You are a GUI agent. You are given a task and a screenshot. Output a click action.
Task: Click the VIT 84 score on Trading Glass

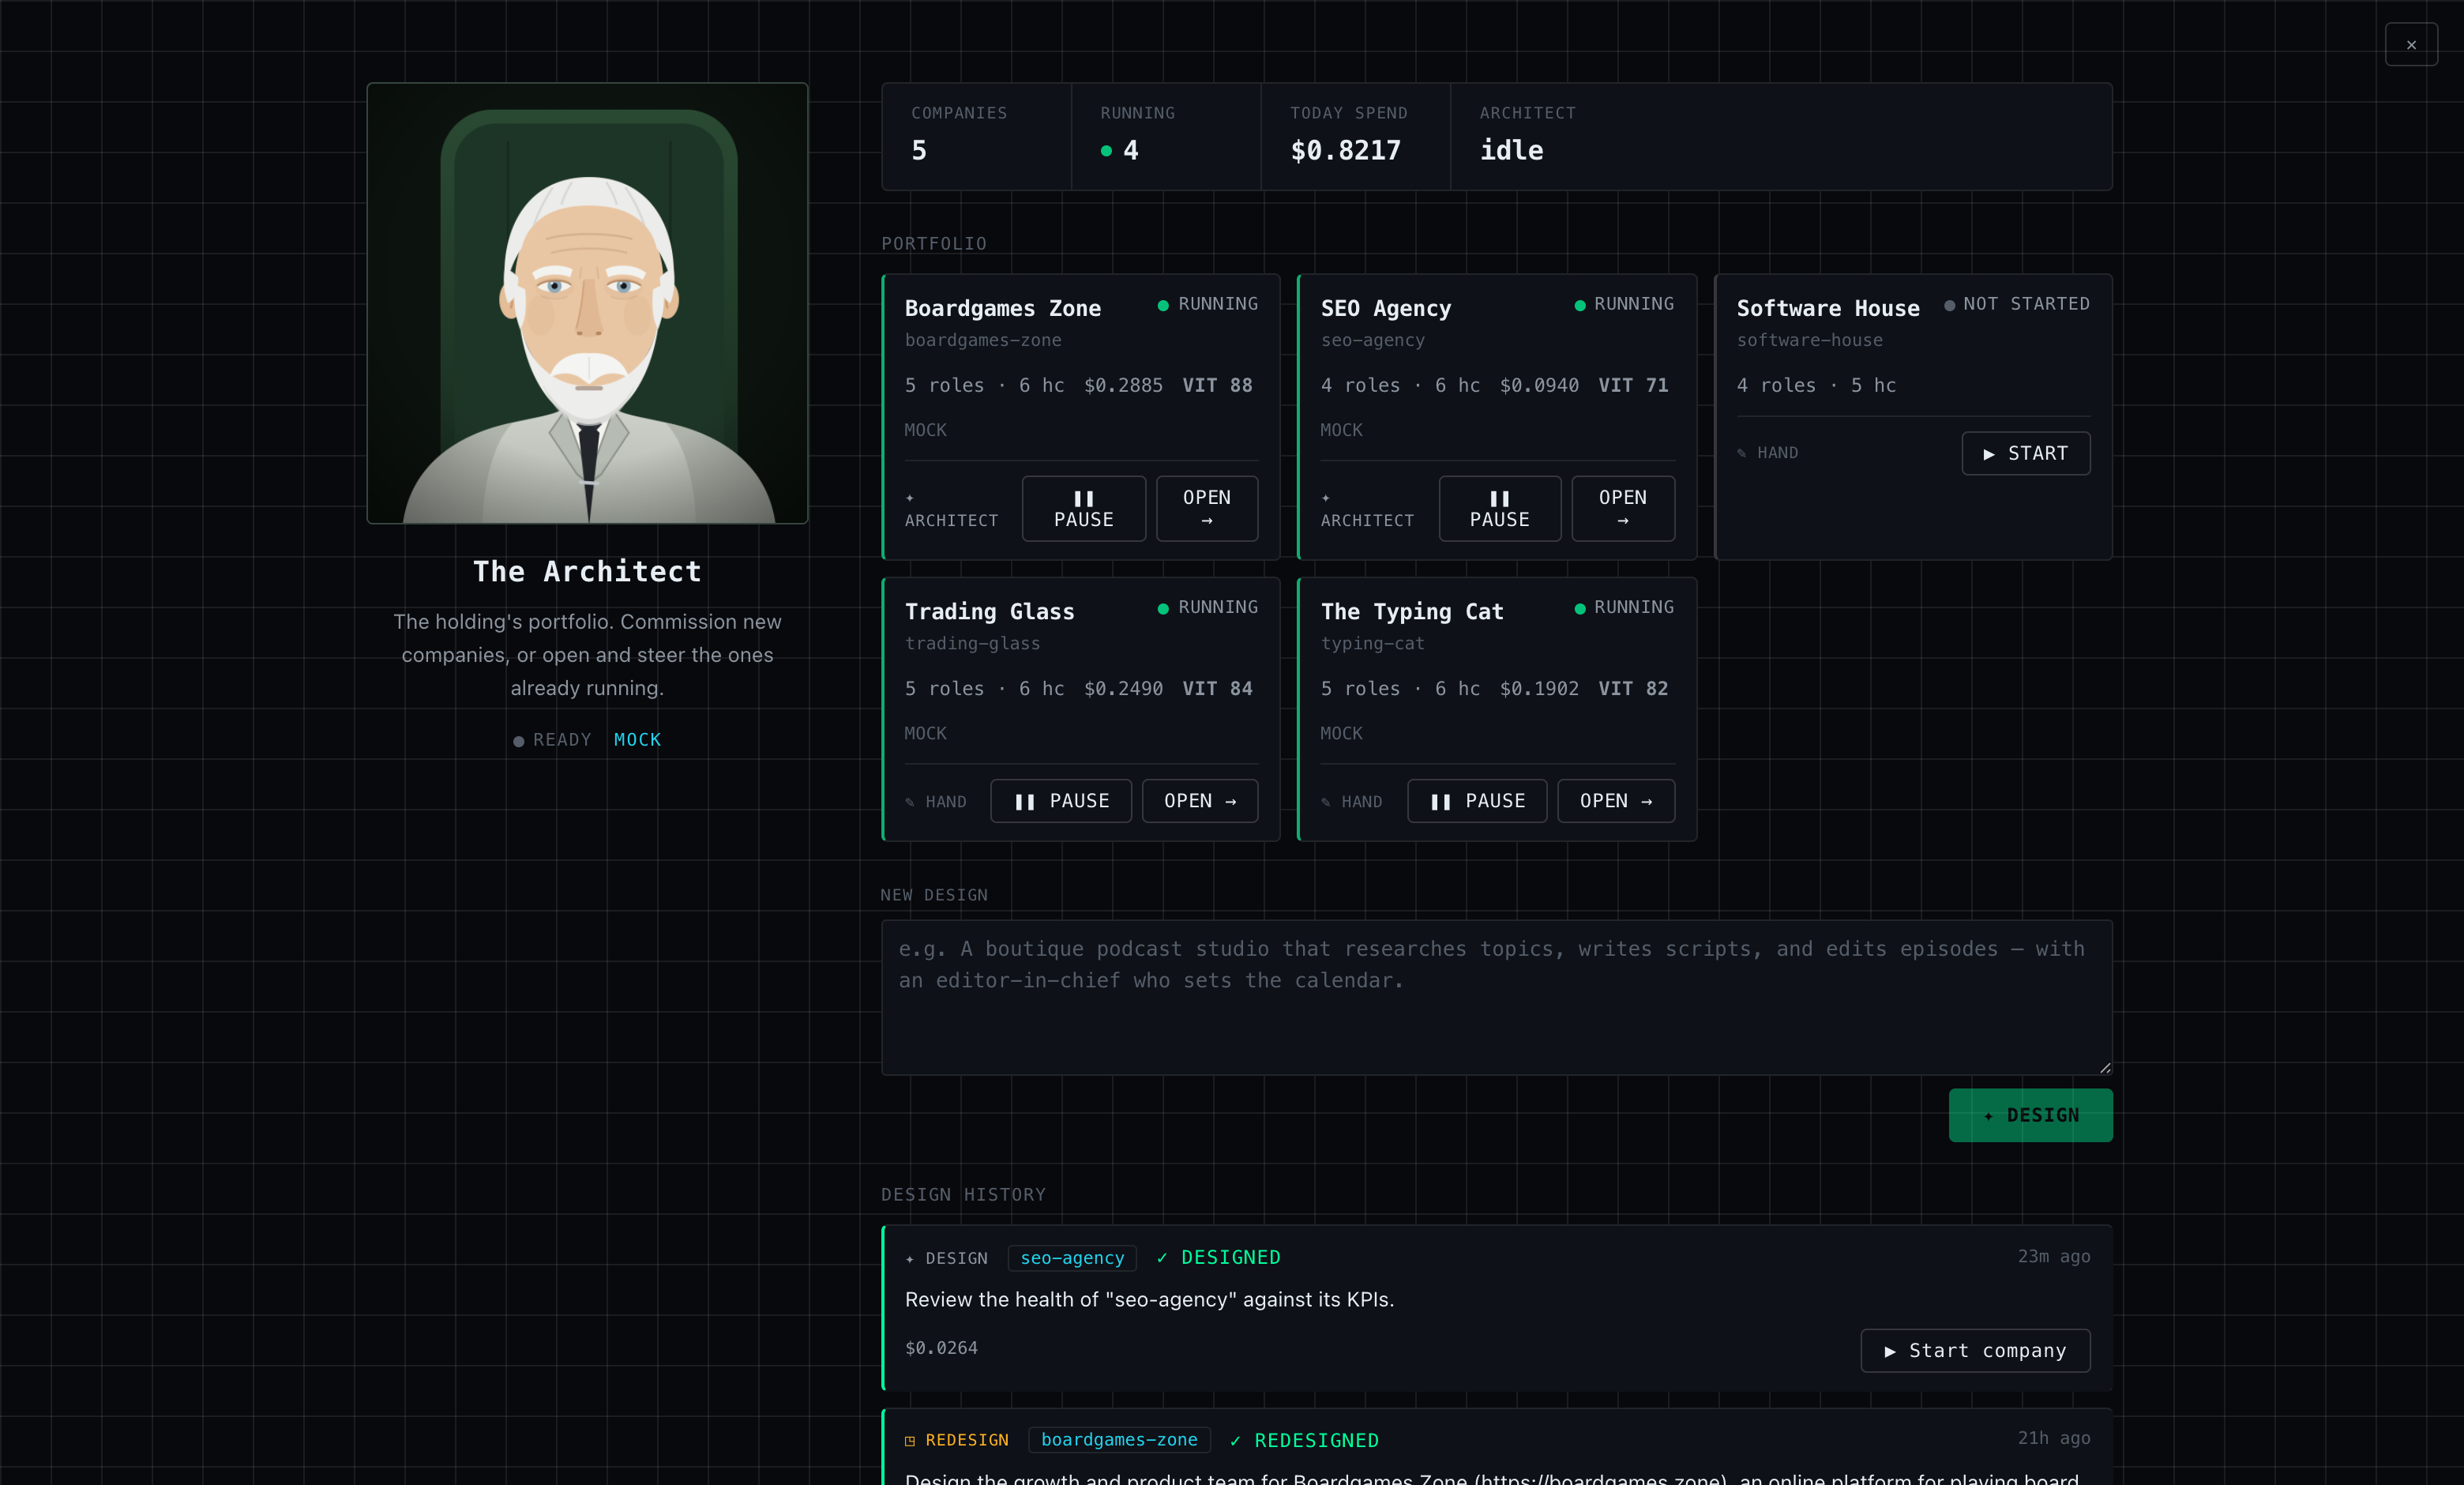(x=1217, y=688)
